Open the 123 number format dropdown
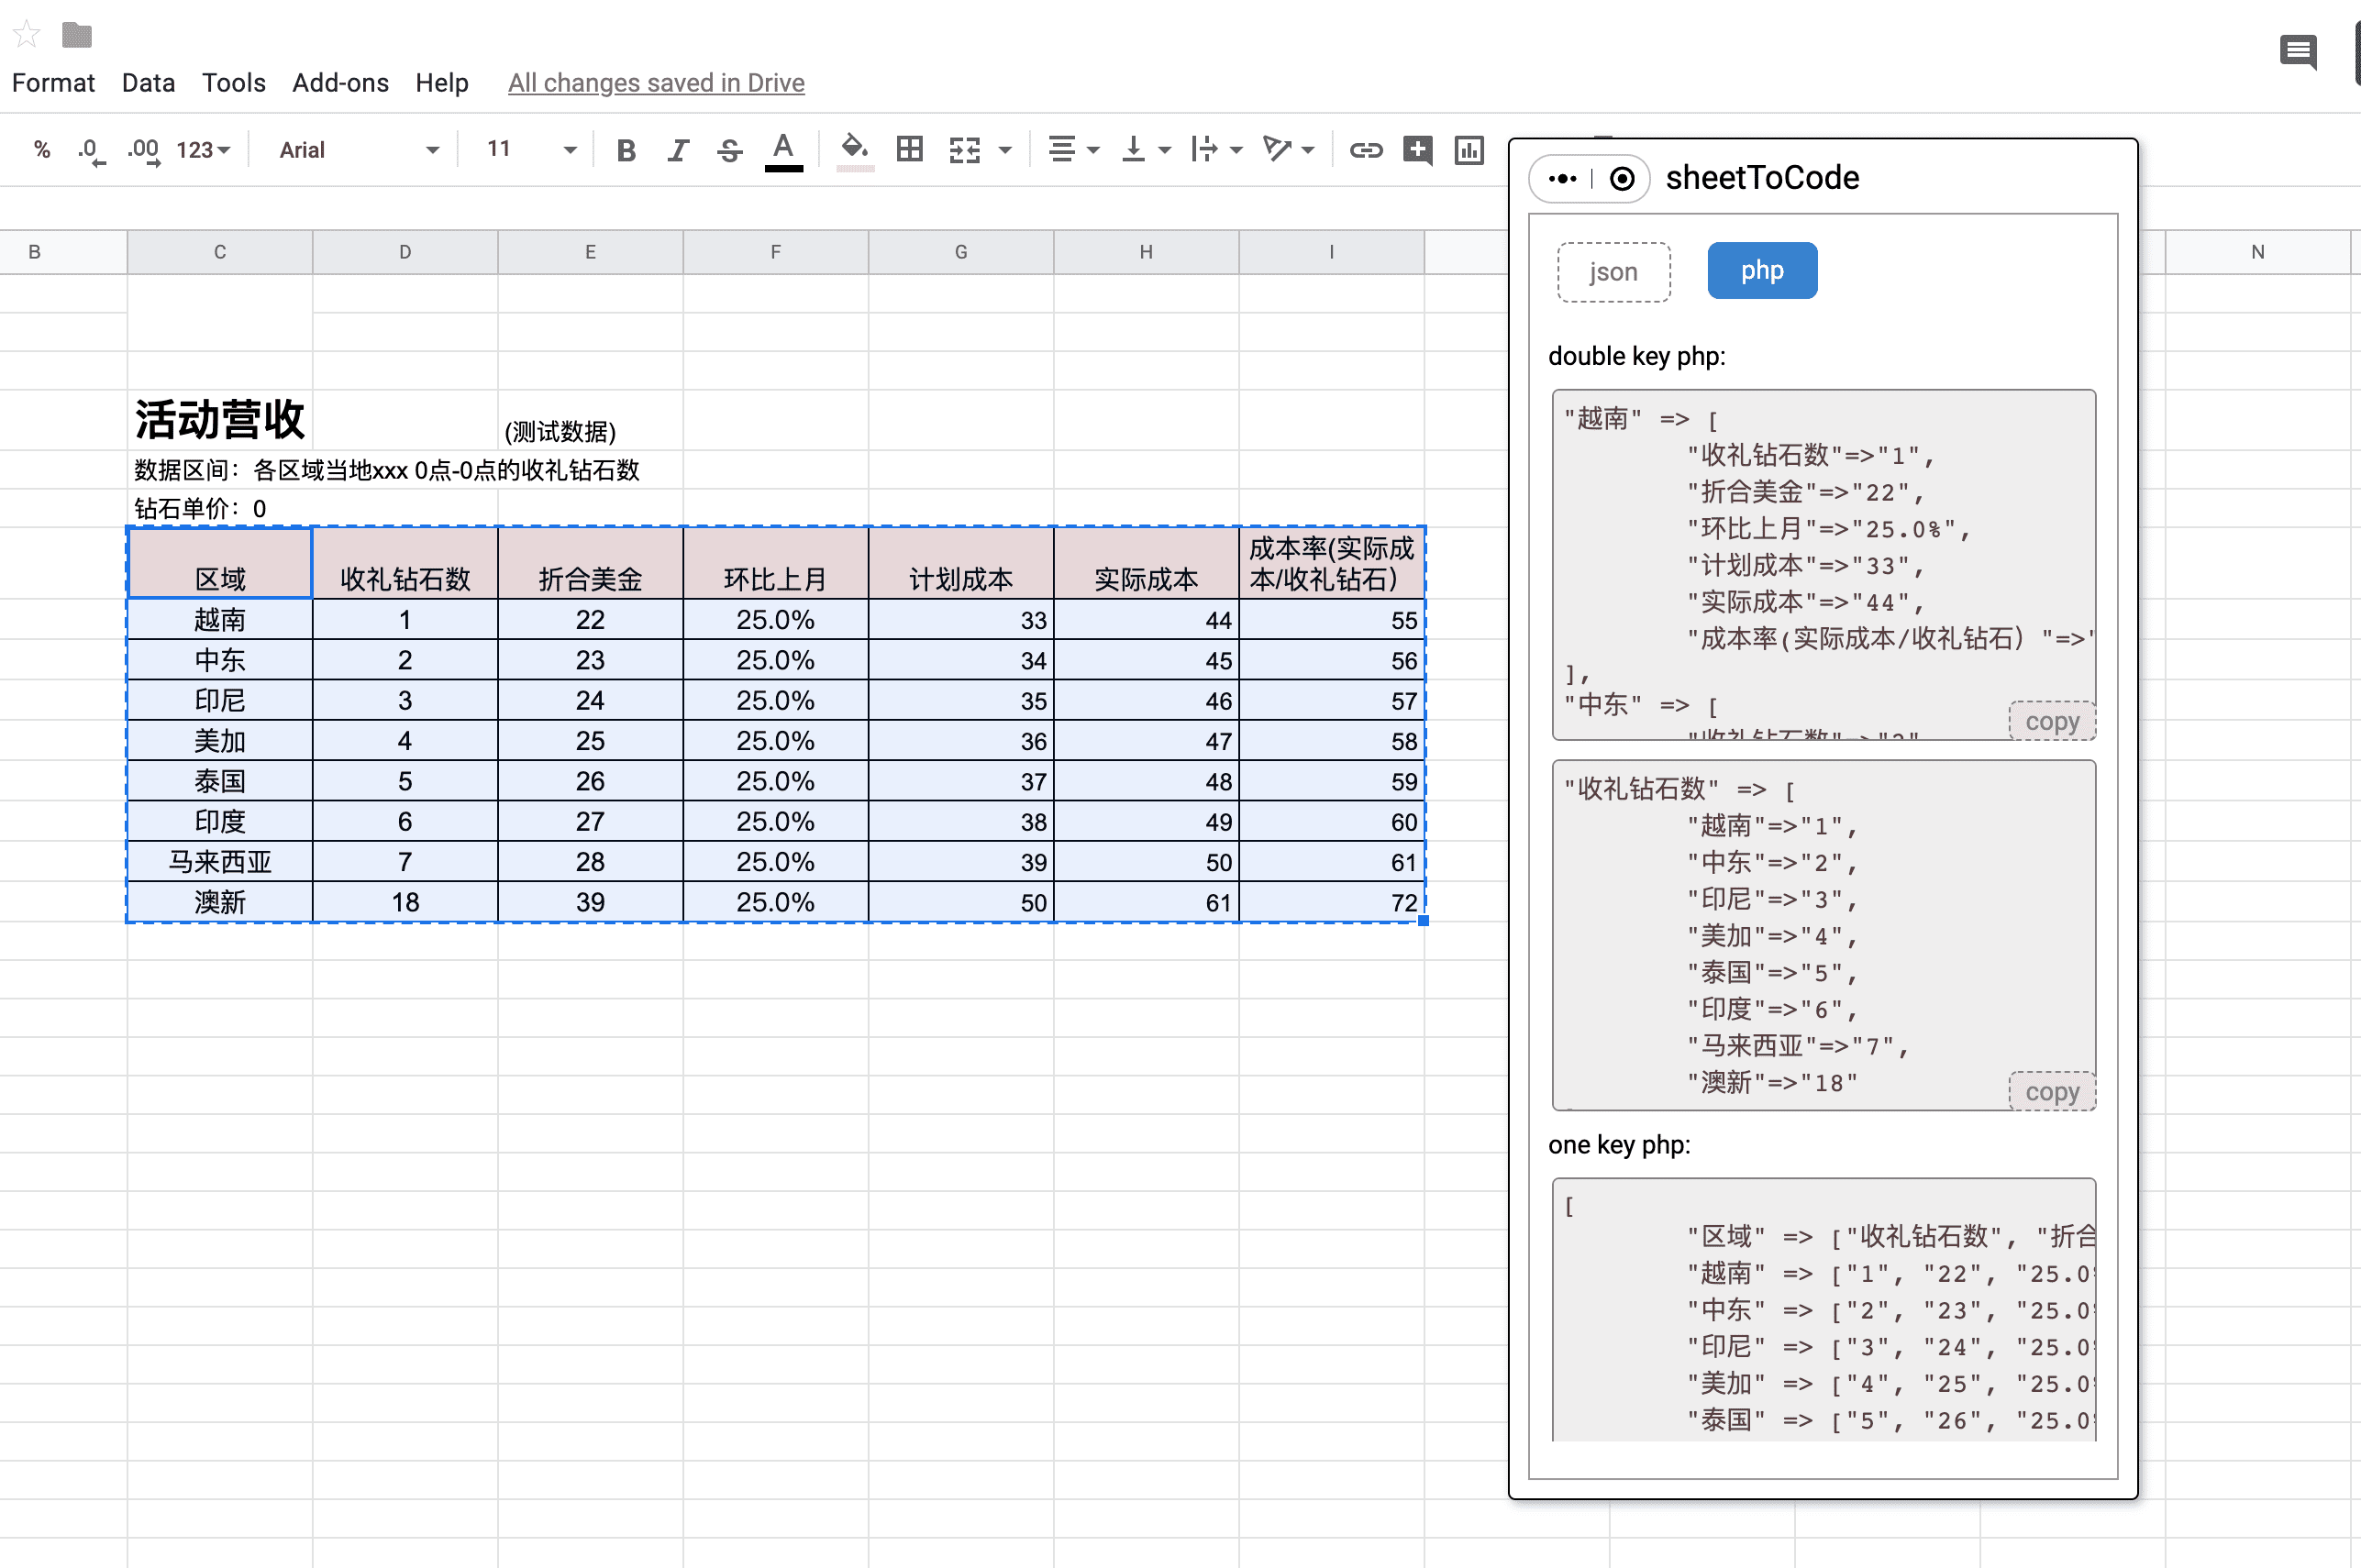 click(203, 150)
